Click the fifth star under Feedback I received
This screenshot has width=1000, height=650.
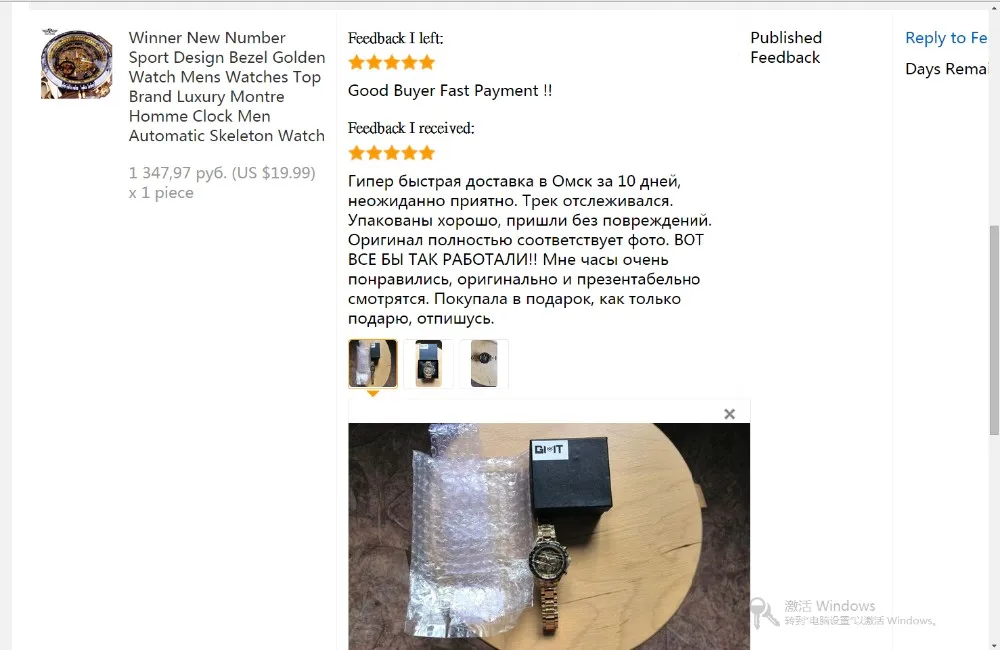(x=427, y=153)
